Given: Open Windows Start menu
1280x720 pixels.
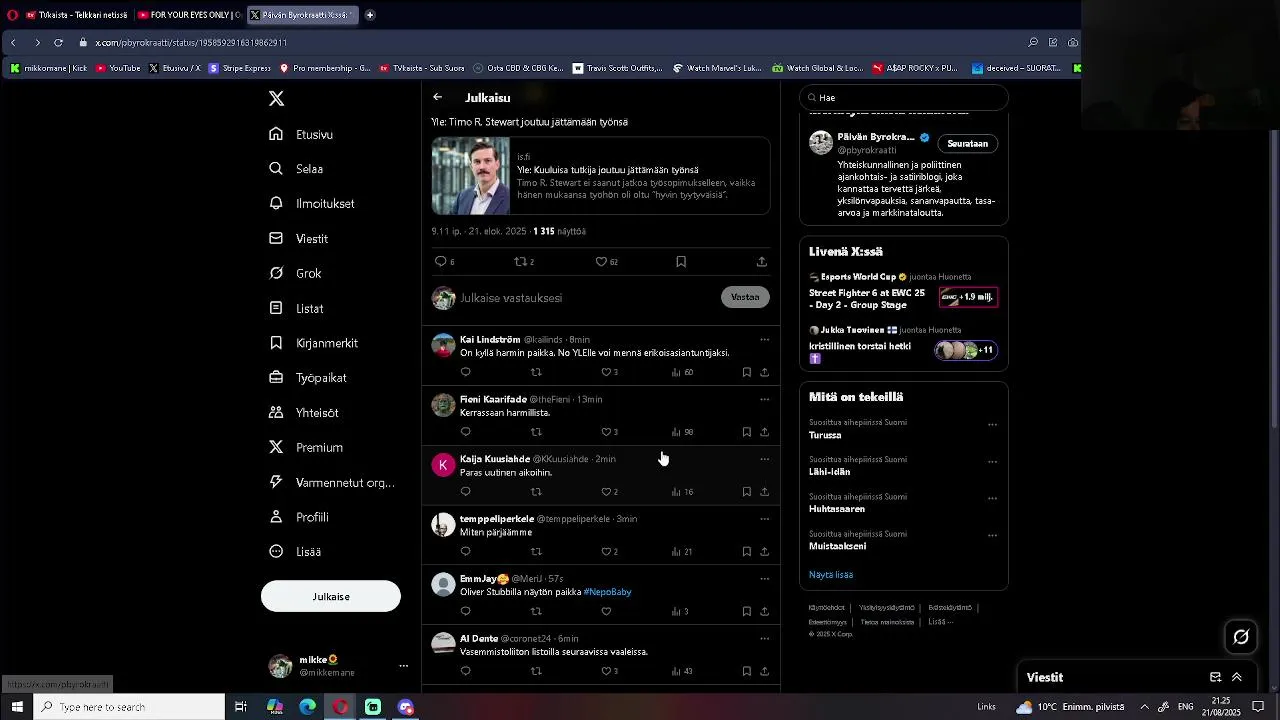Looking at the screenshot, I should pos(17,707).
